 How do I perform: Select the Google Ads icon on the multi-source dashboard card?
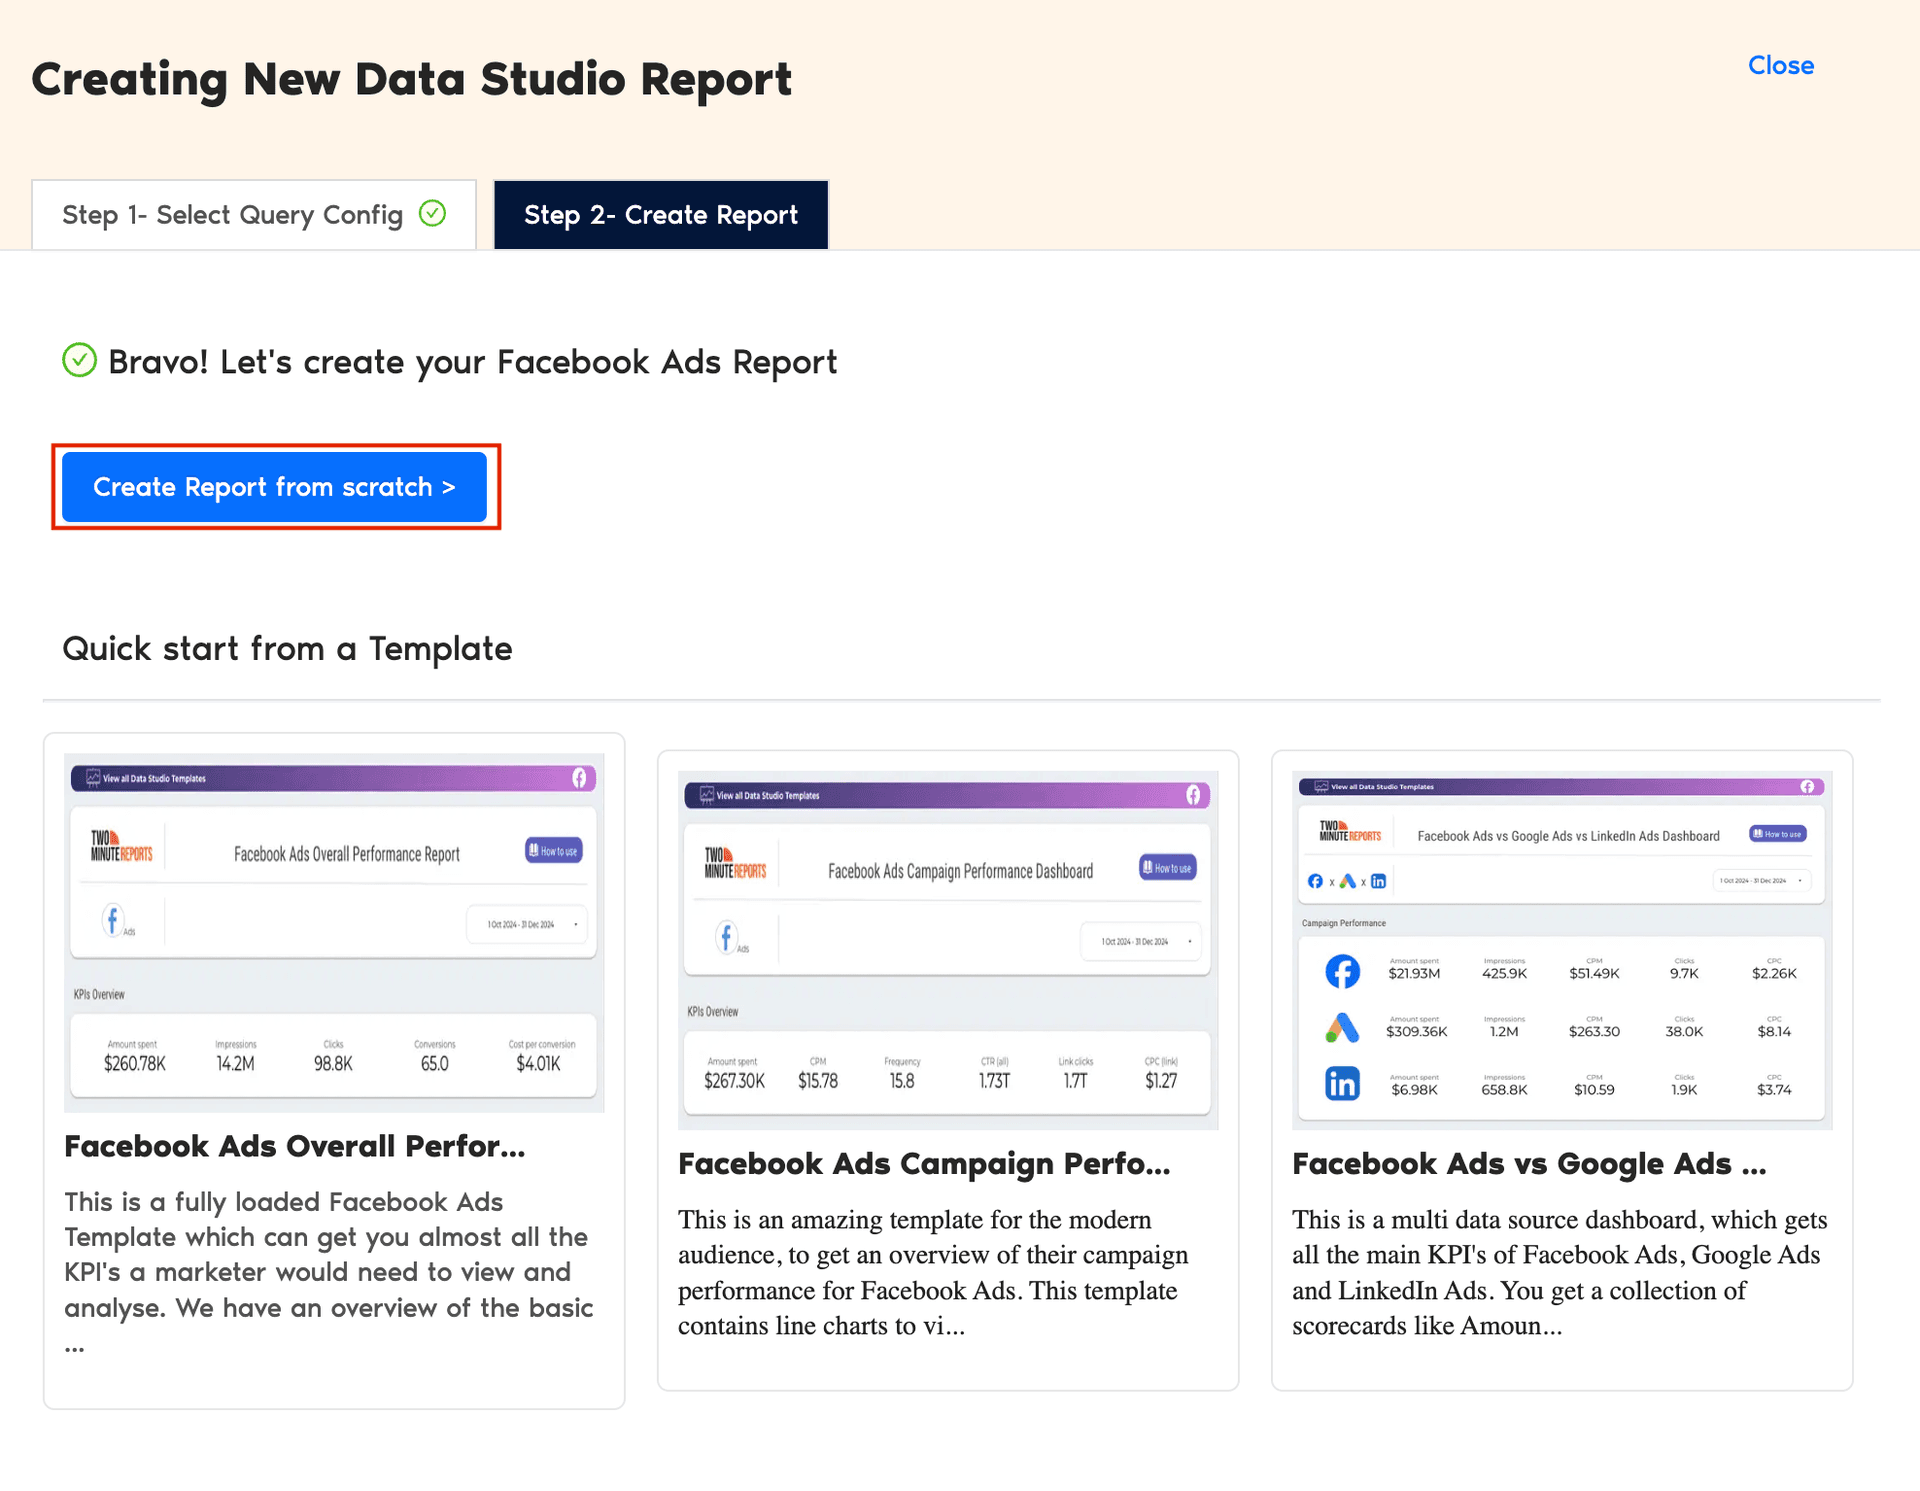(1342, 1026)
